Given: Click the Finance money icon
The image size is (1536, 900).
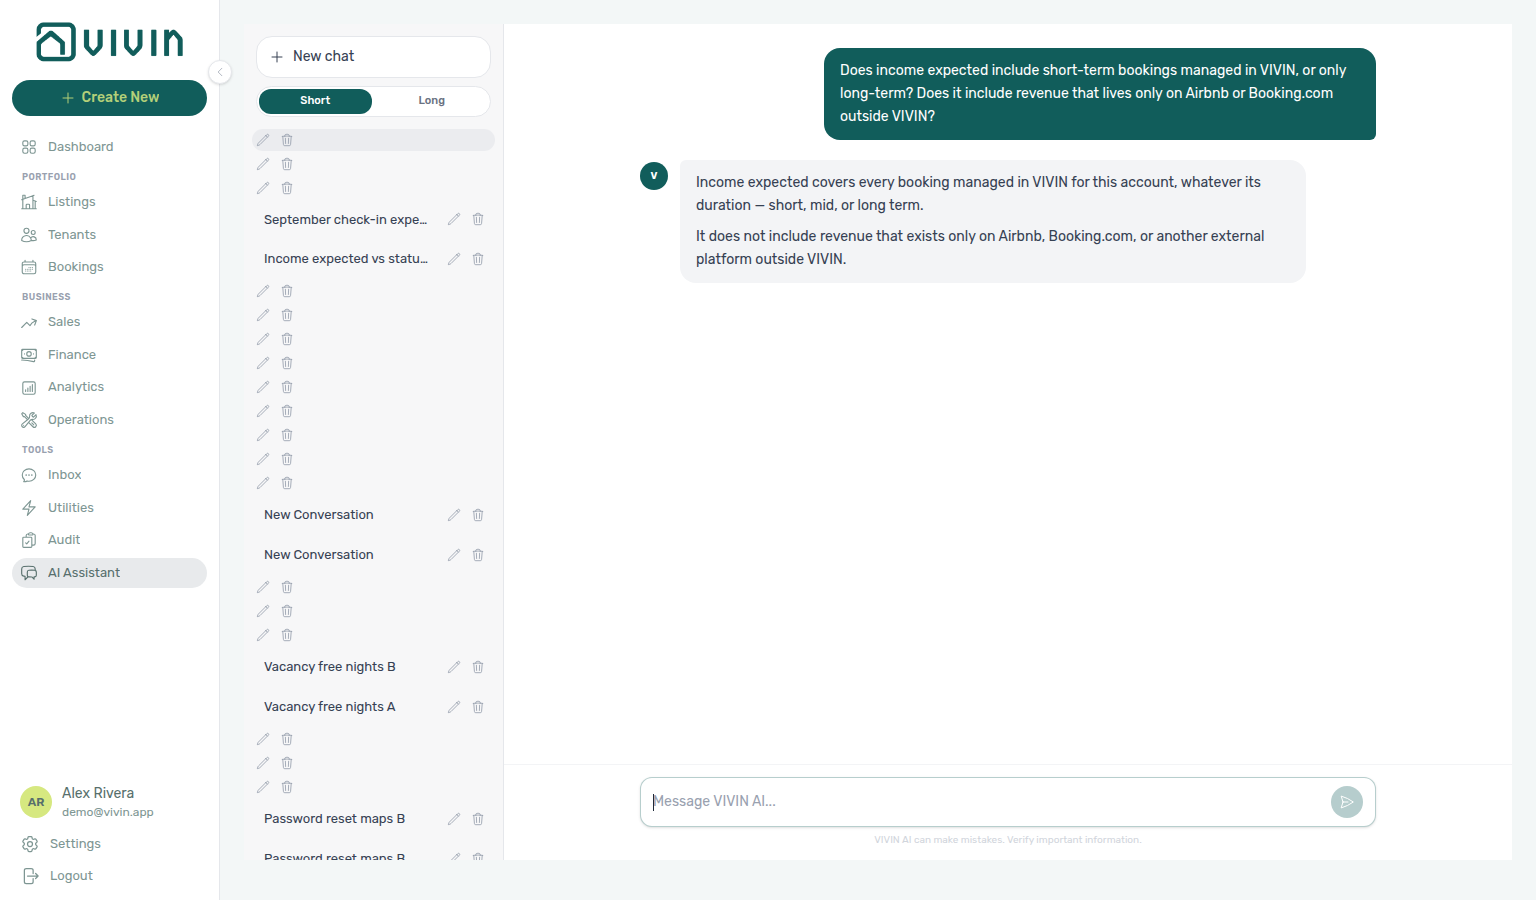Looking at the screenshot, I should [29, 355].
